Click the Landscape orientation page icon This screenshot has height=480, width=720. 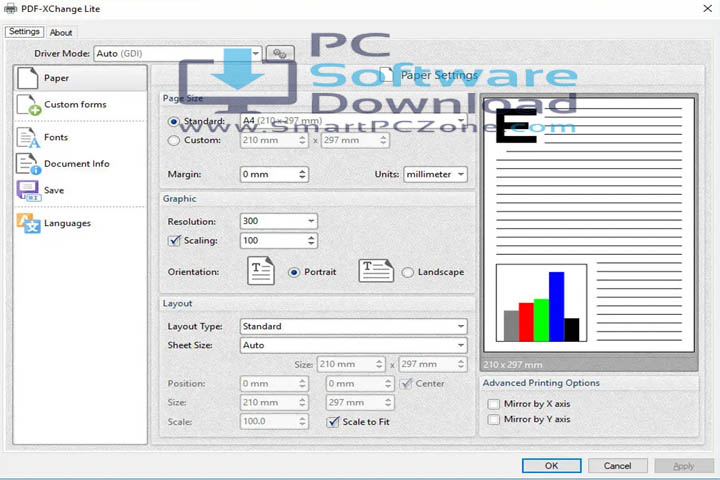[x=376, y=271]
